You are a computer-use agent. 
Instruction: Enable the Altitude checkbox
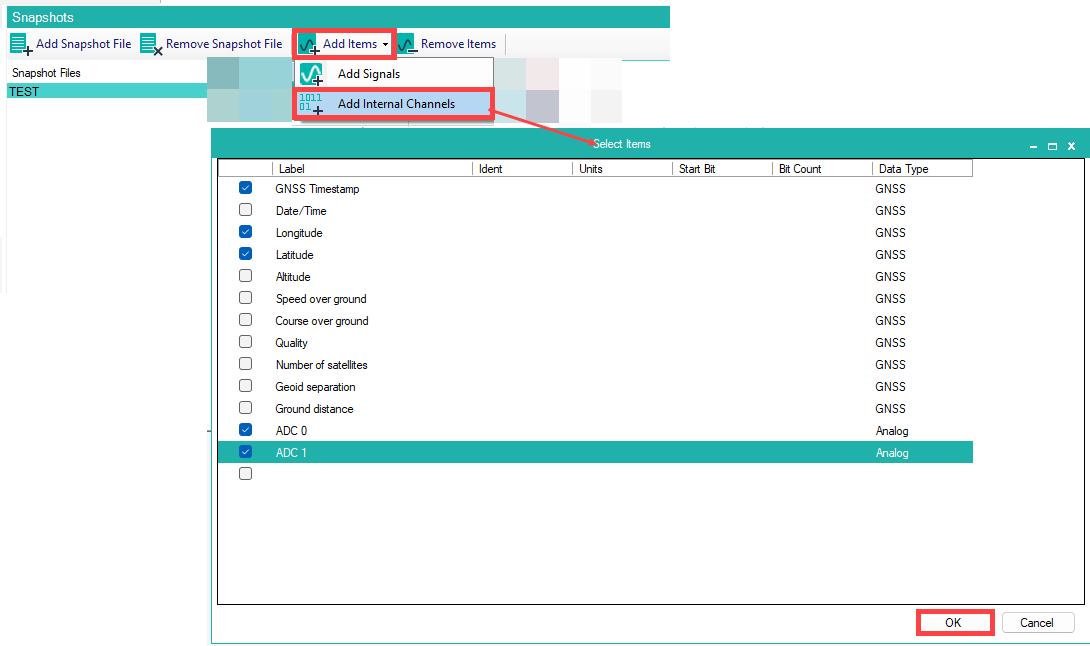coord(246,276)
